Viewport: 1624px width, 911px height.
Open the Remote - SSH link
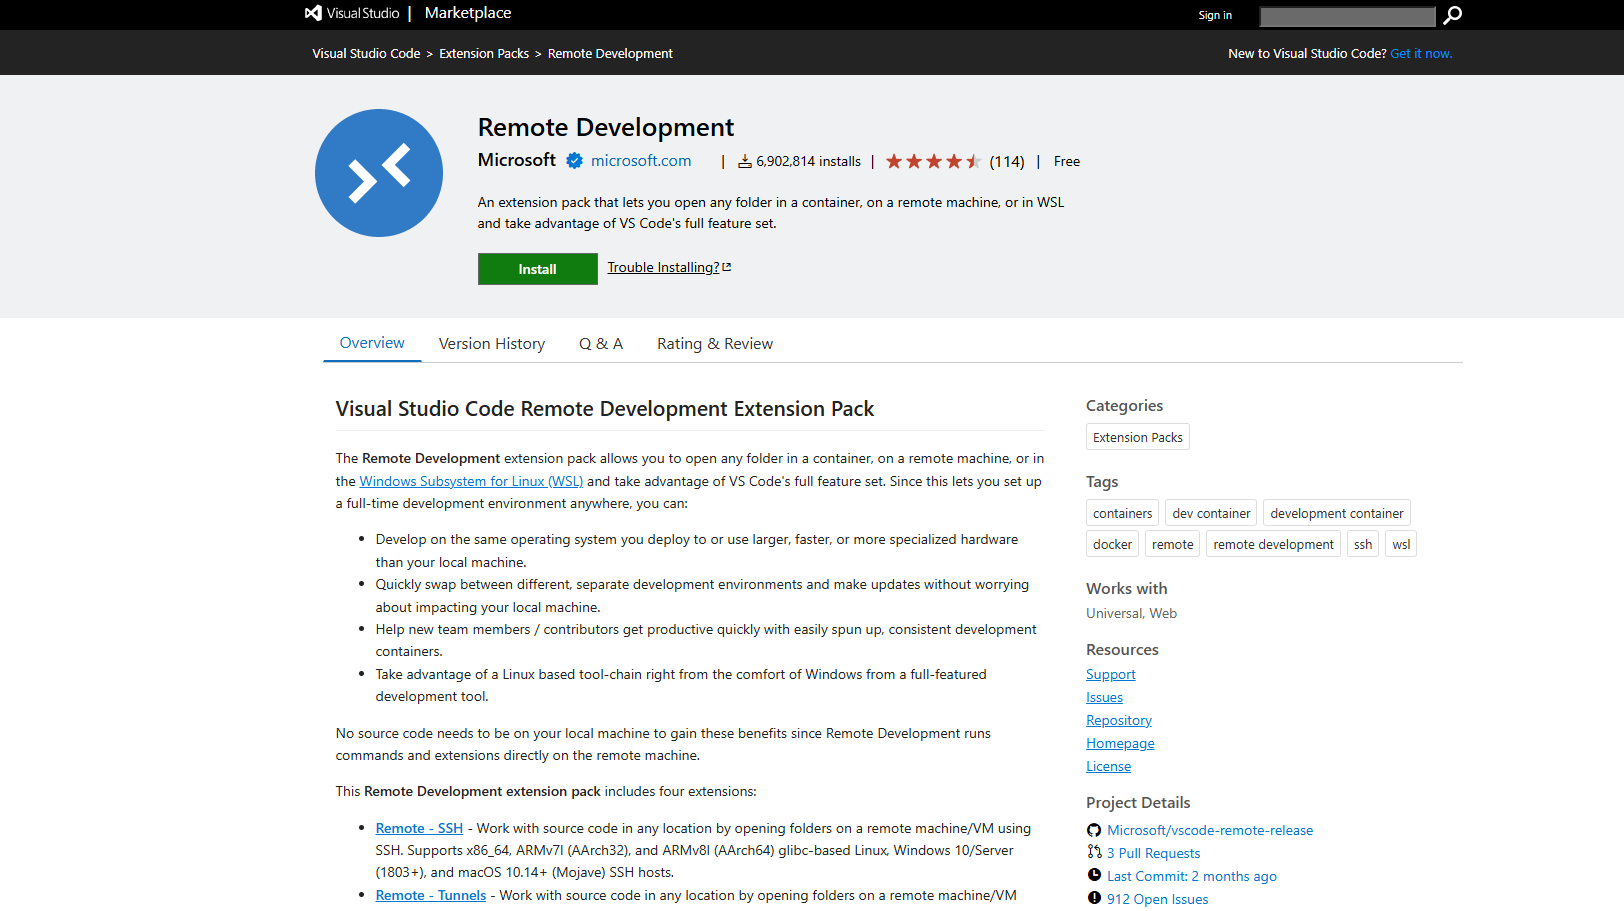pos(419,828)
